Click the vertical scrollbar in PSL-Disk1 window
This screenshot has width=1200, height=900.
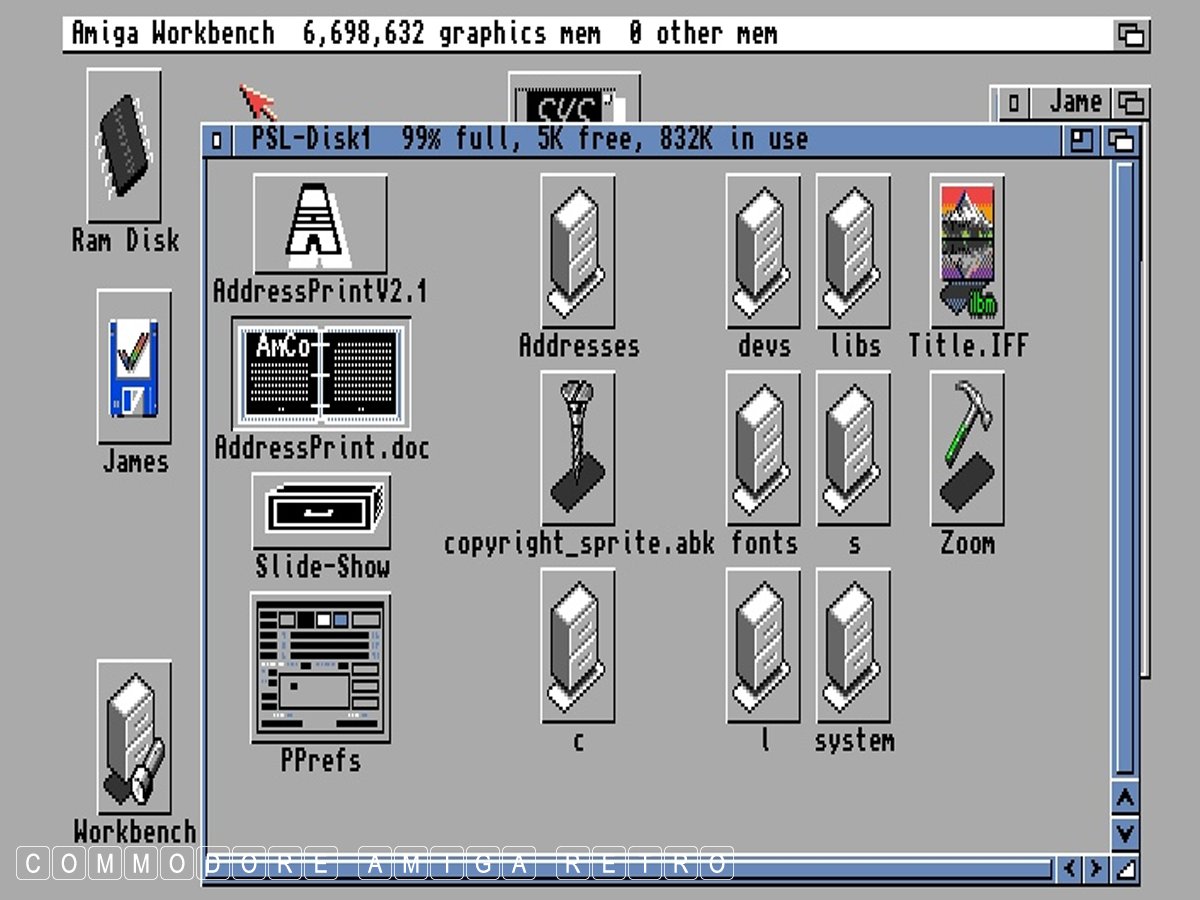click(x=1126, y=470)
